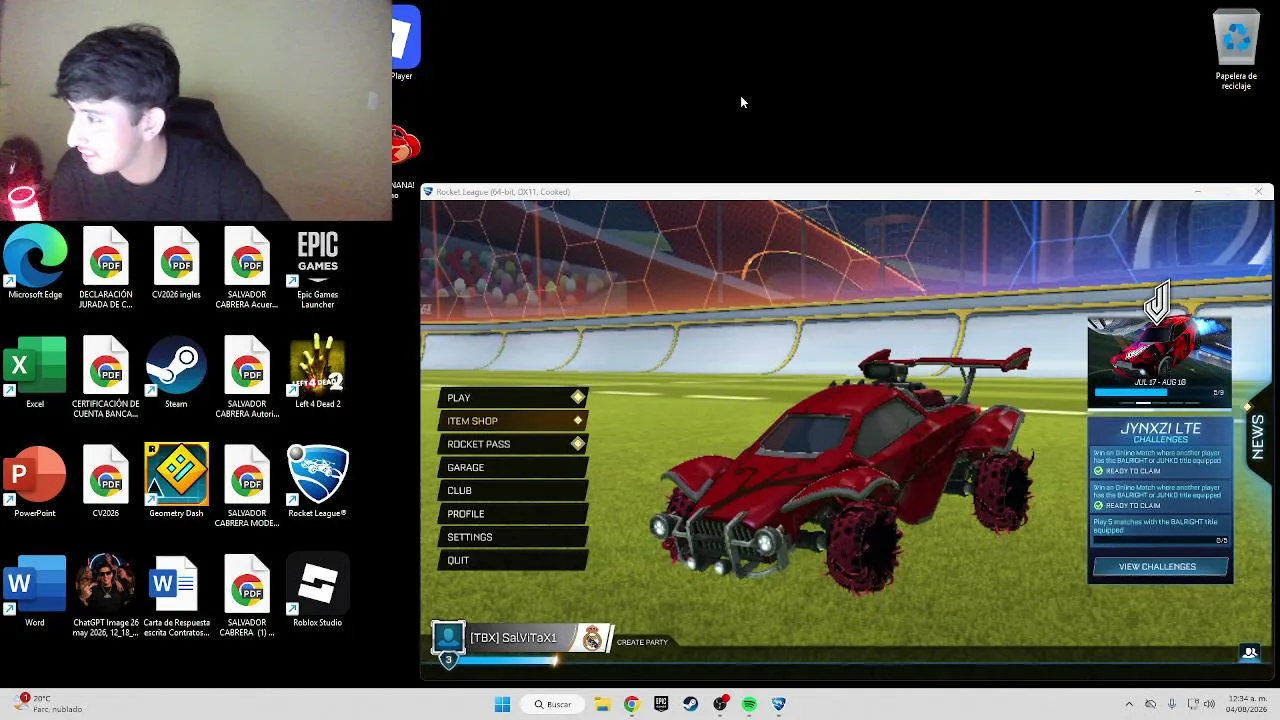
Task: Select the Carta de Respuesta Word document
Action: point(176,596)
